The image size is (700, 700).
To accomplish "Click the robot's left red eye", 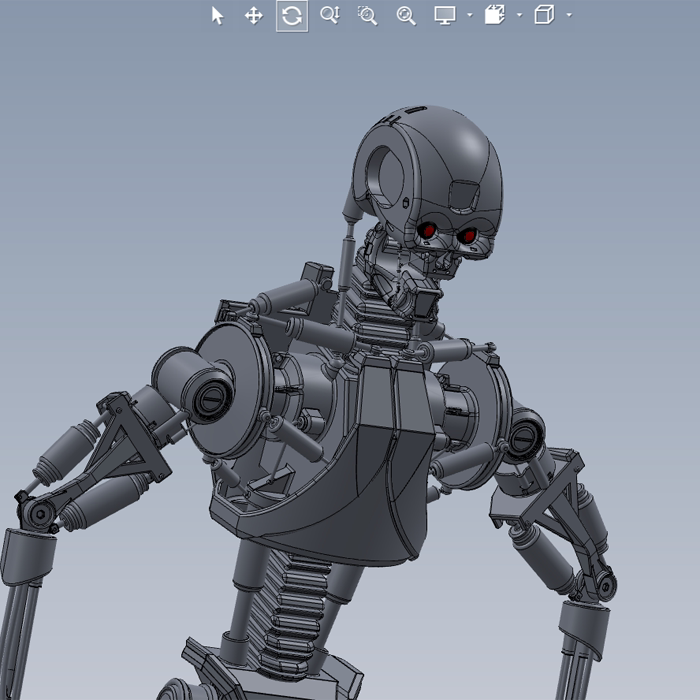I will click(x=428, y=230).
